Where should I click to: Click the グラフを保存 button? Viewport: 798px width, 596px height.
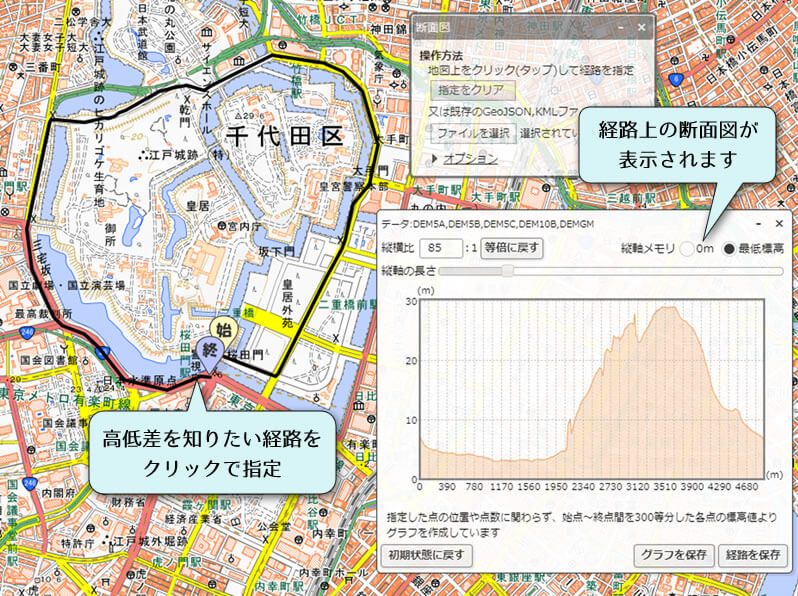point(674,555)
